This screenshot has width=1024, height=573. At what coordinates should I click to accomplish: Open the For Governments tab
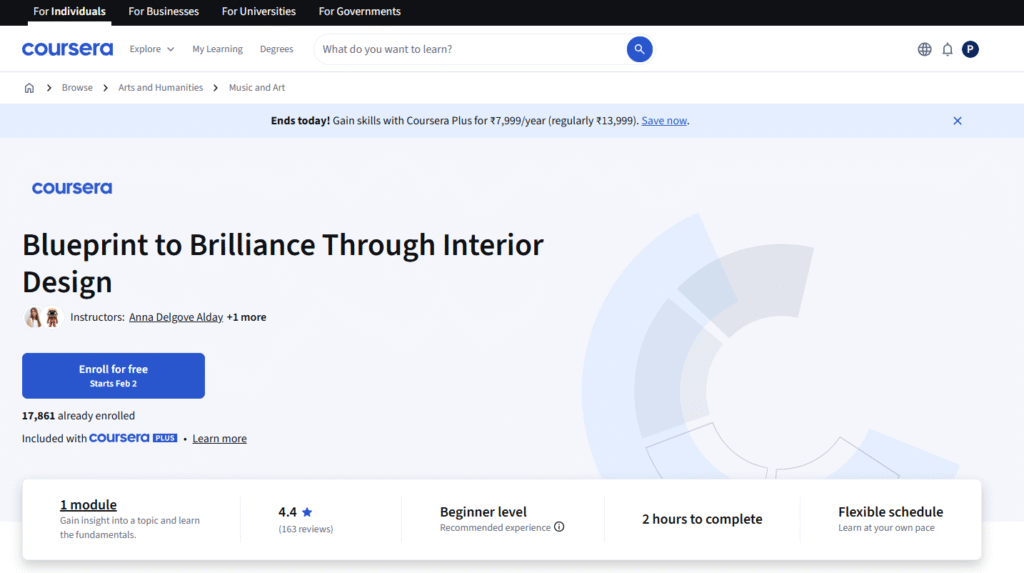pos(359,12)
